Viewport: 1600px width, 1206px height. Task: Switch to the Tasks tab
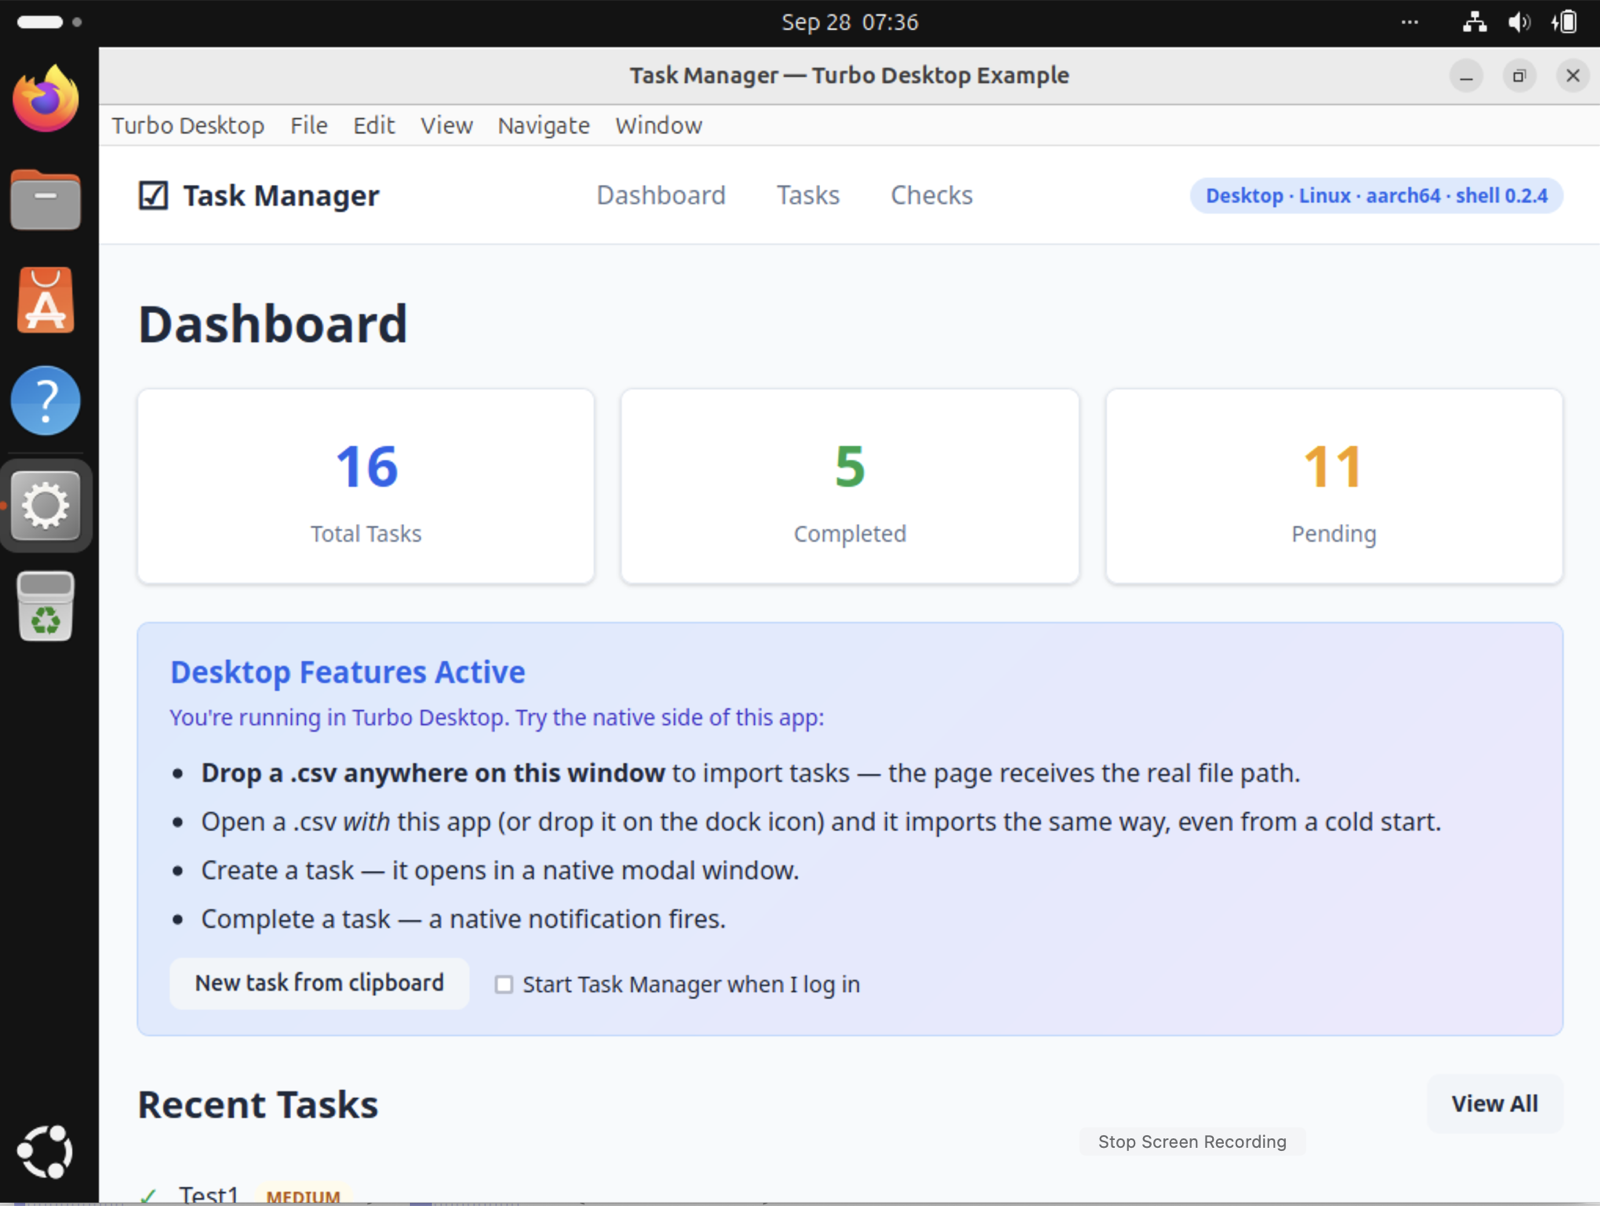(808, 195)
